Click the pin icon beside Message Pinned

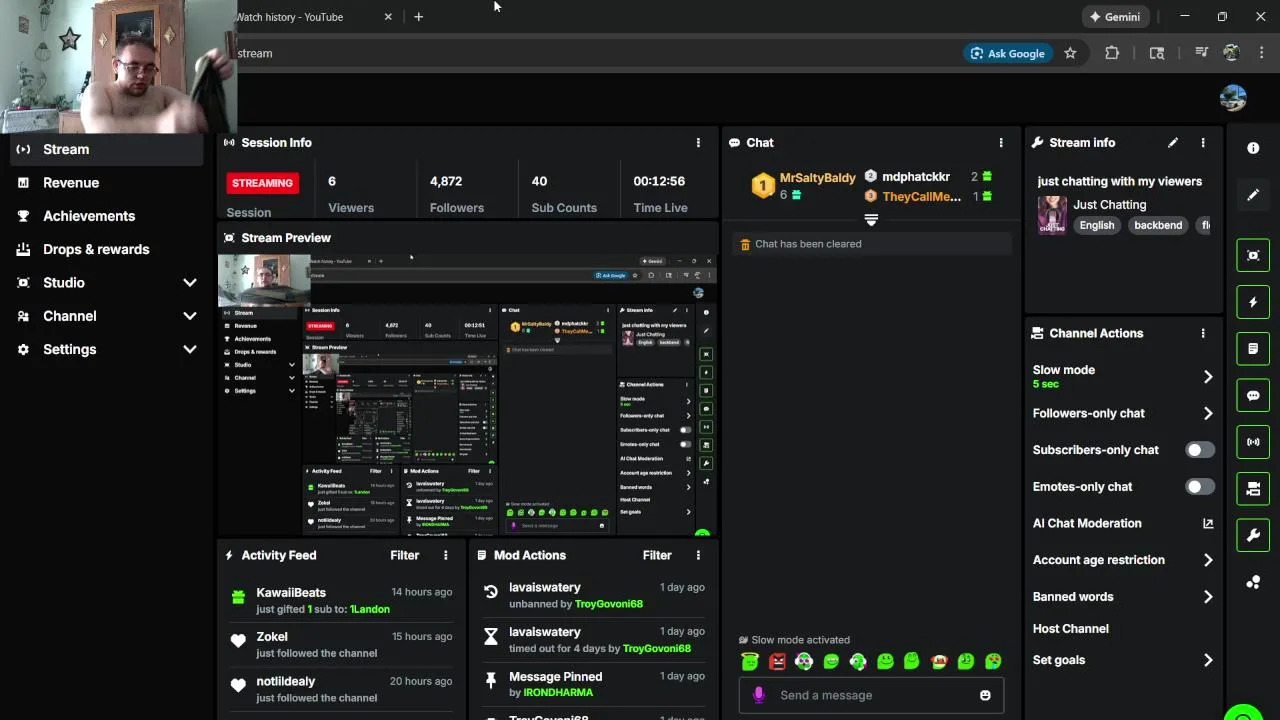click(490, 681)
